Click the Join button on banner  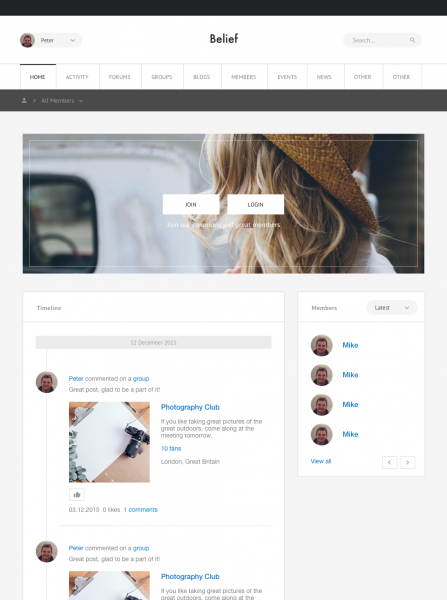pos(191,204)
